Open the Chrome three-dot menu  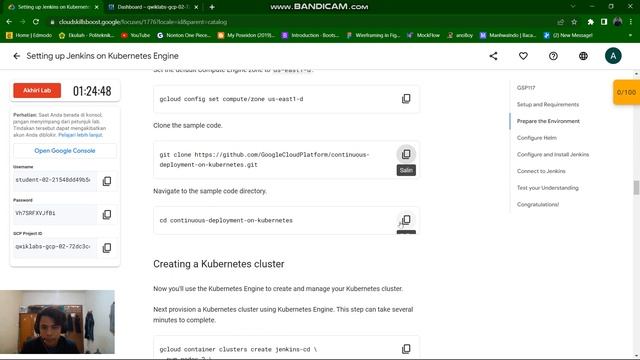[x=631, y=22]
